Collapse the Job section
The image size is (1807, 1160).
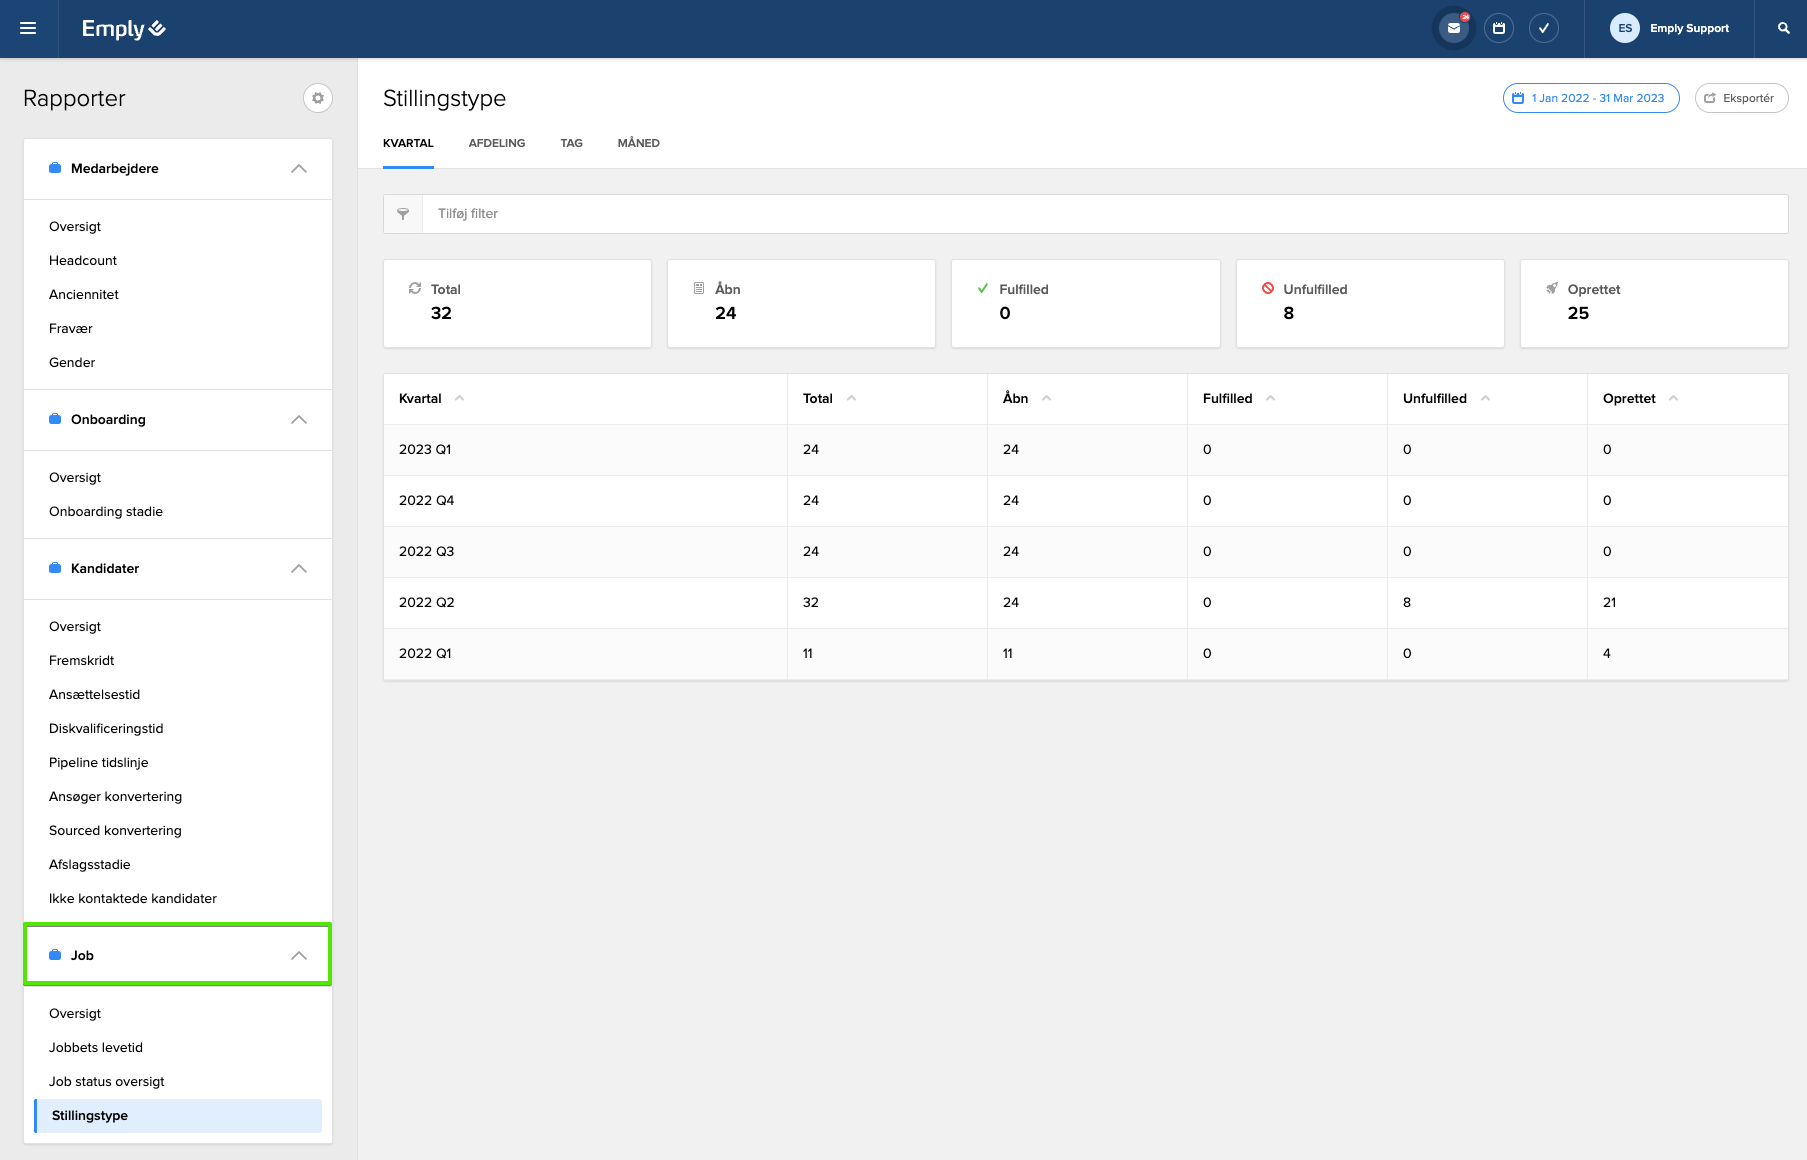tap(298, 956)
